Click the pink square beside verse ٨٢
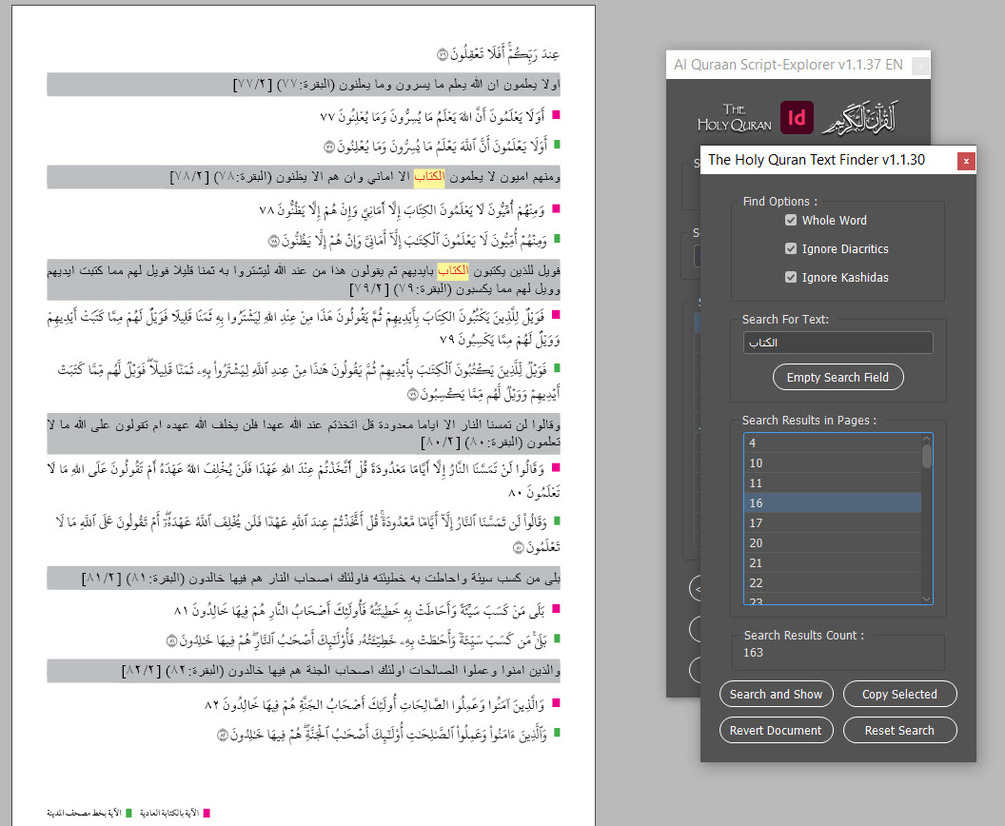1005x826 pixels. pyautogui.click(x=556, y=703)
